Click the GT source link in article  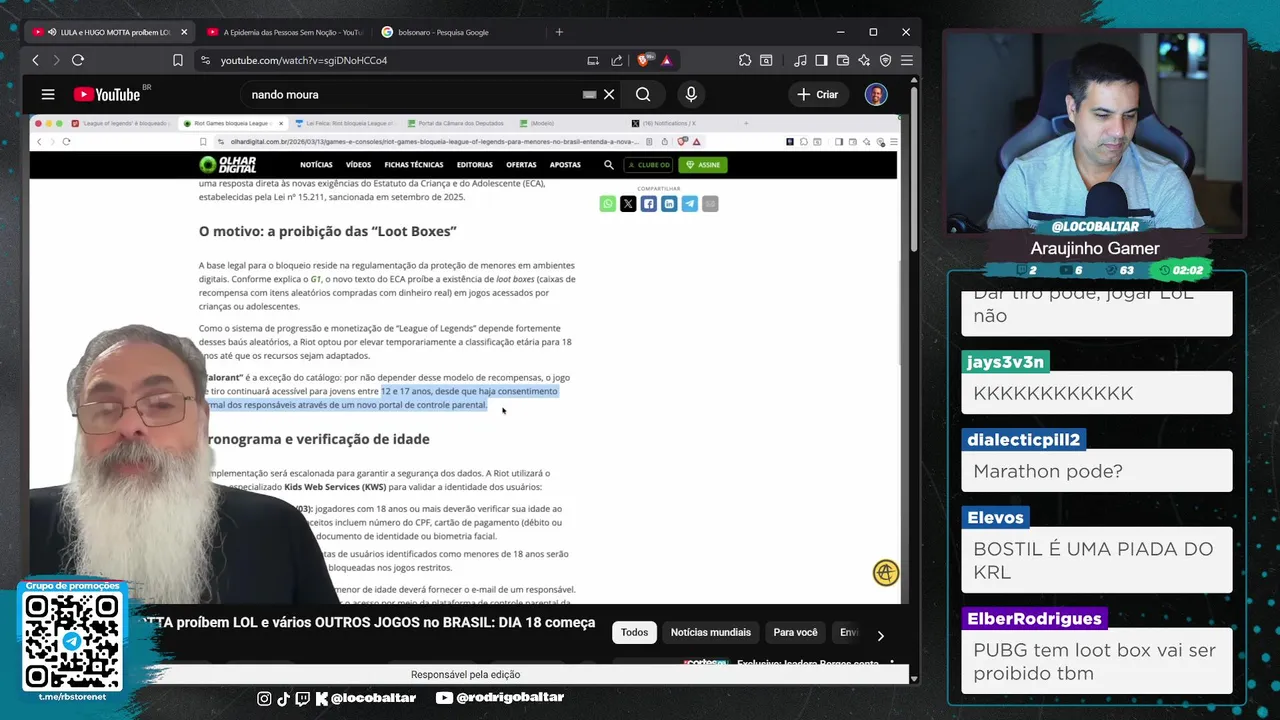click(x=316, y=279)
